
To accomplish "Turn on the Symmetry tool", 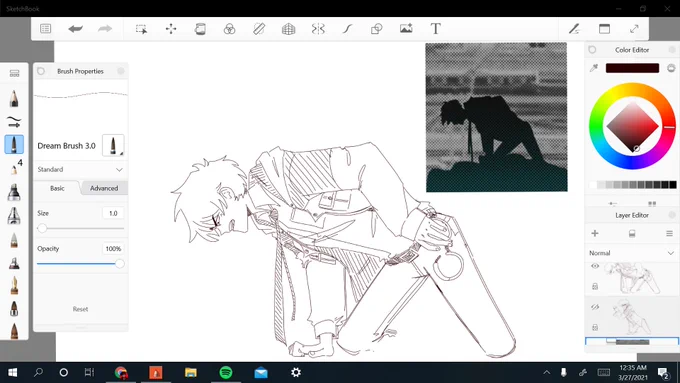I will pos(318,29).
